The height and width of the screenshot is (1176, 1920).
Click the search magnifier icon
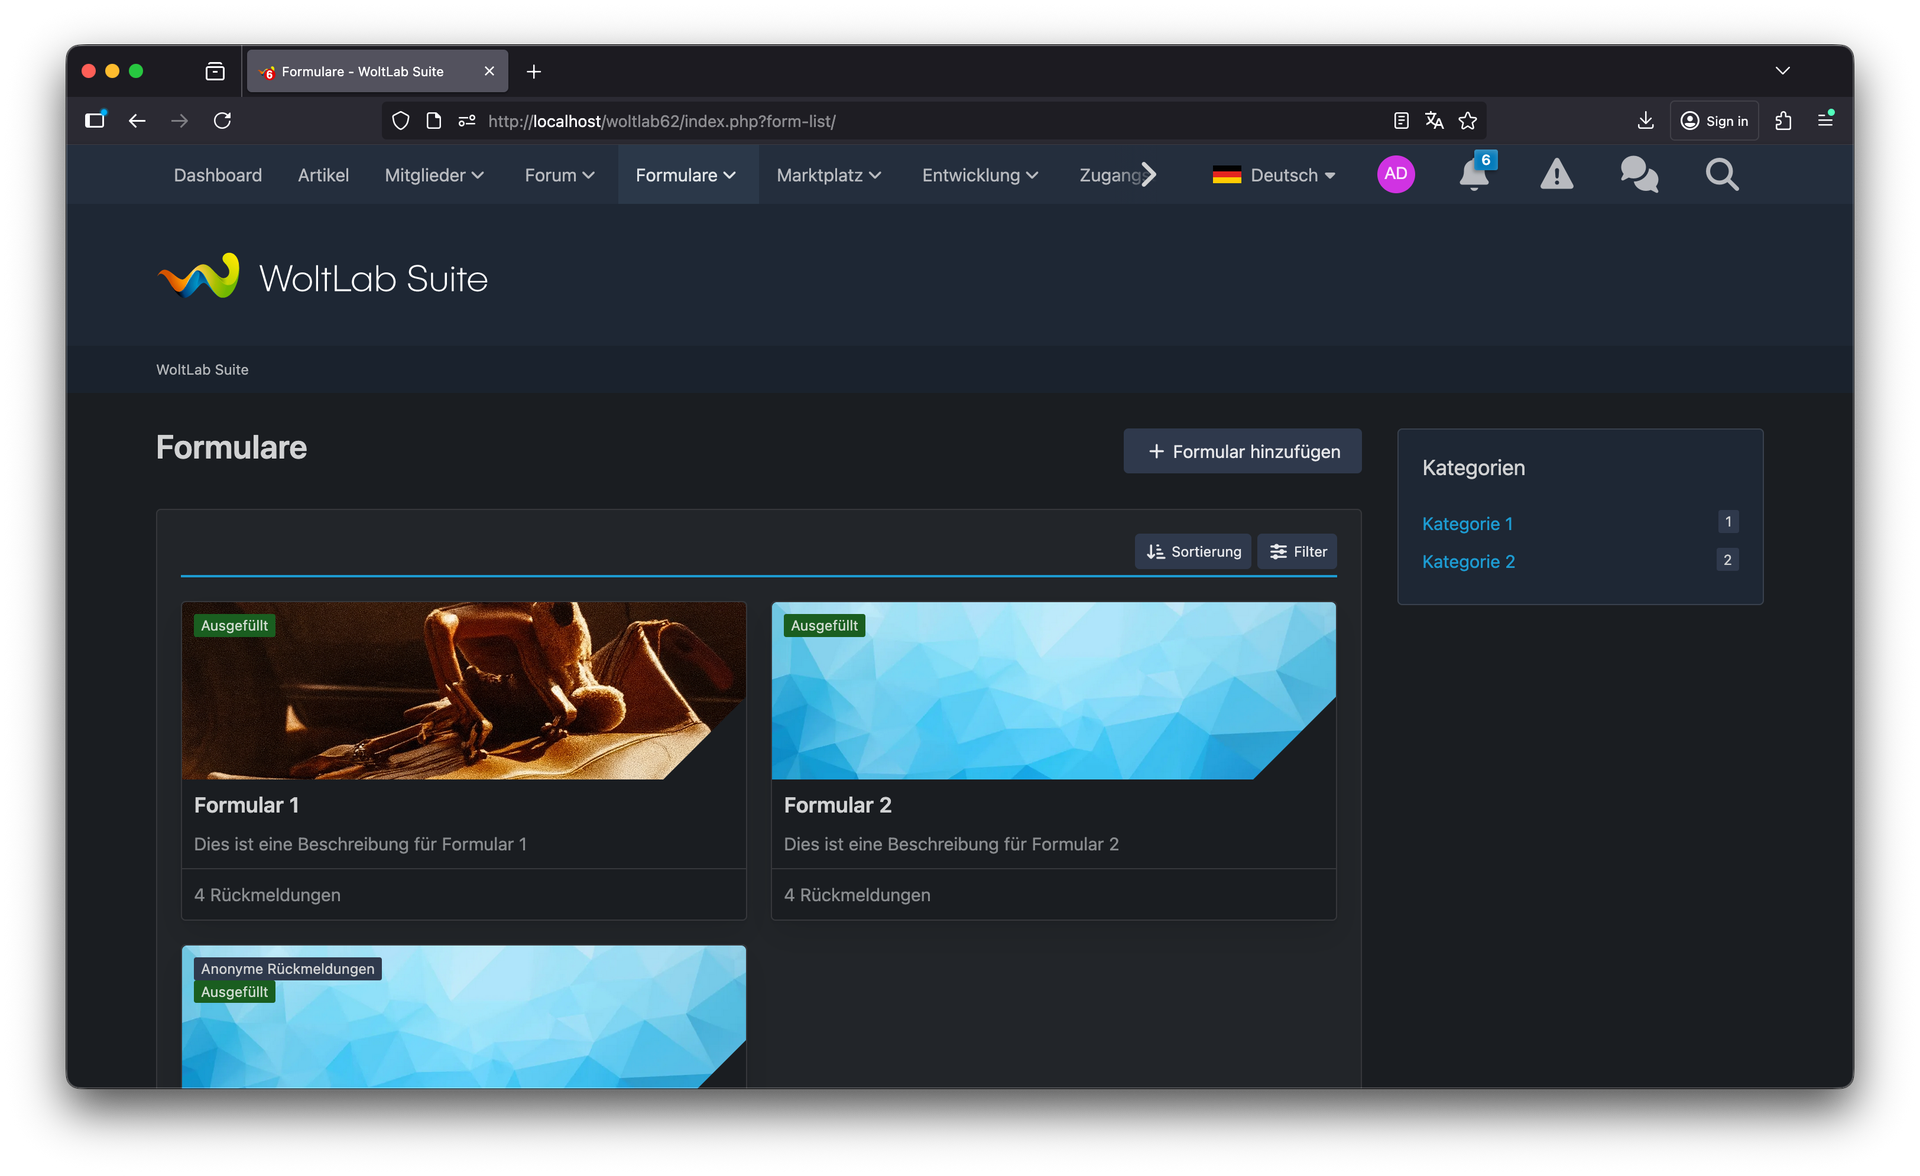pyautogui.click(x=1721, y=175)
